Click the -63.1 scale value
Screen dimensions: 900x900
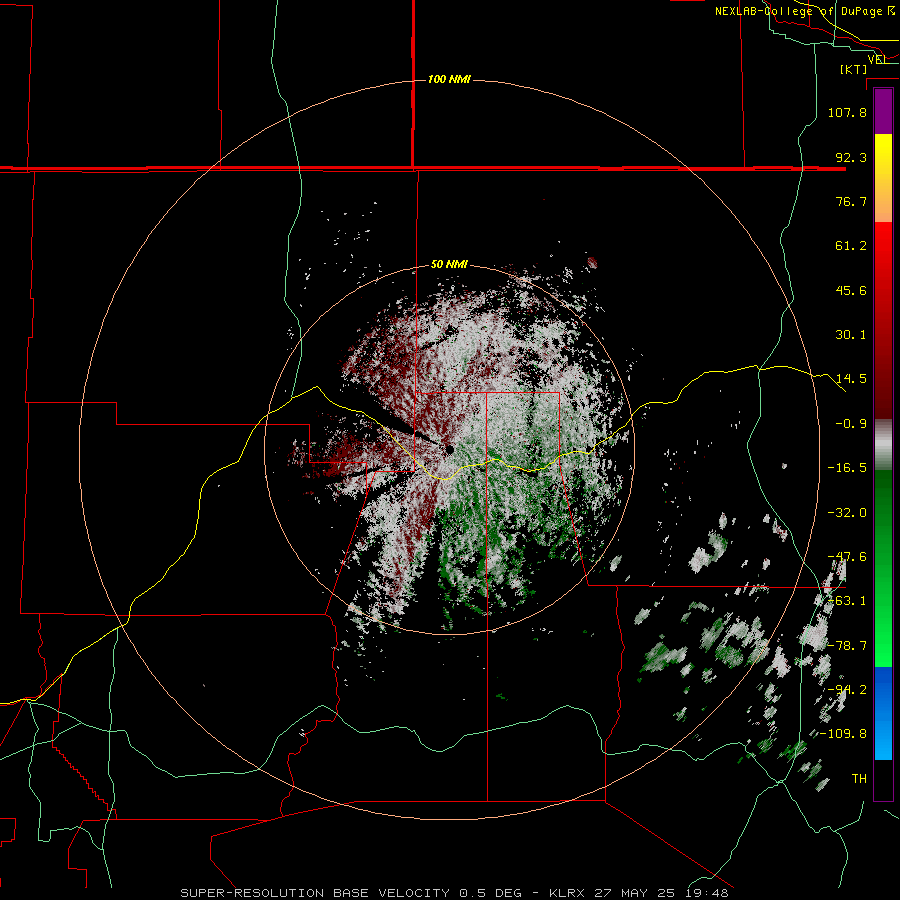tap(847, 601)
